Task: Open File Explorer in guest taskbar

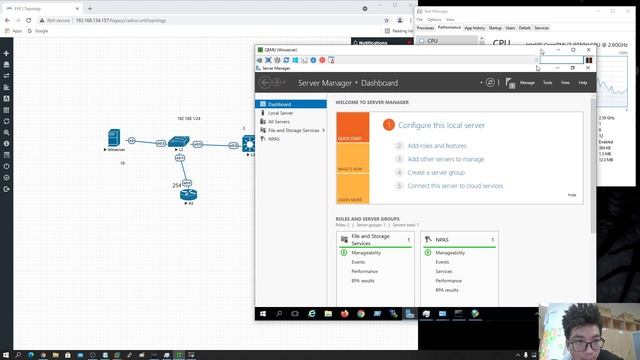Action: tap(328, 313)
